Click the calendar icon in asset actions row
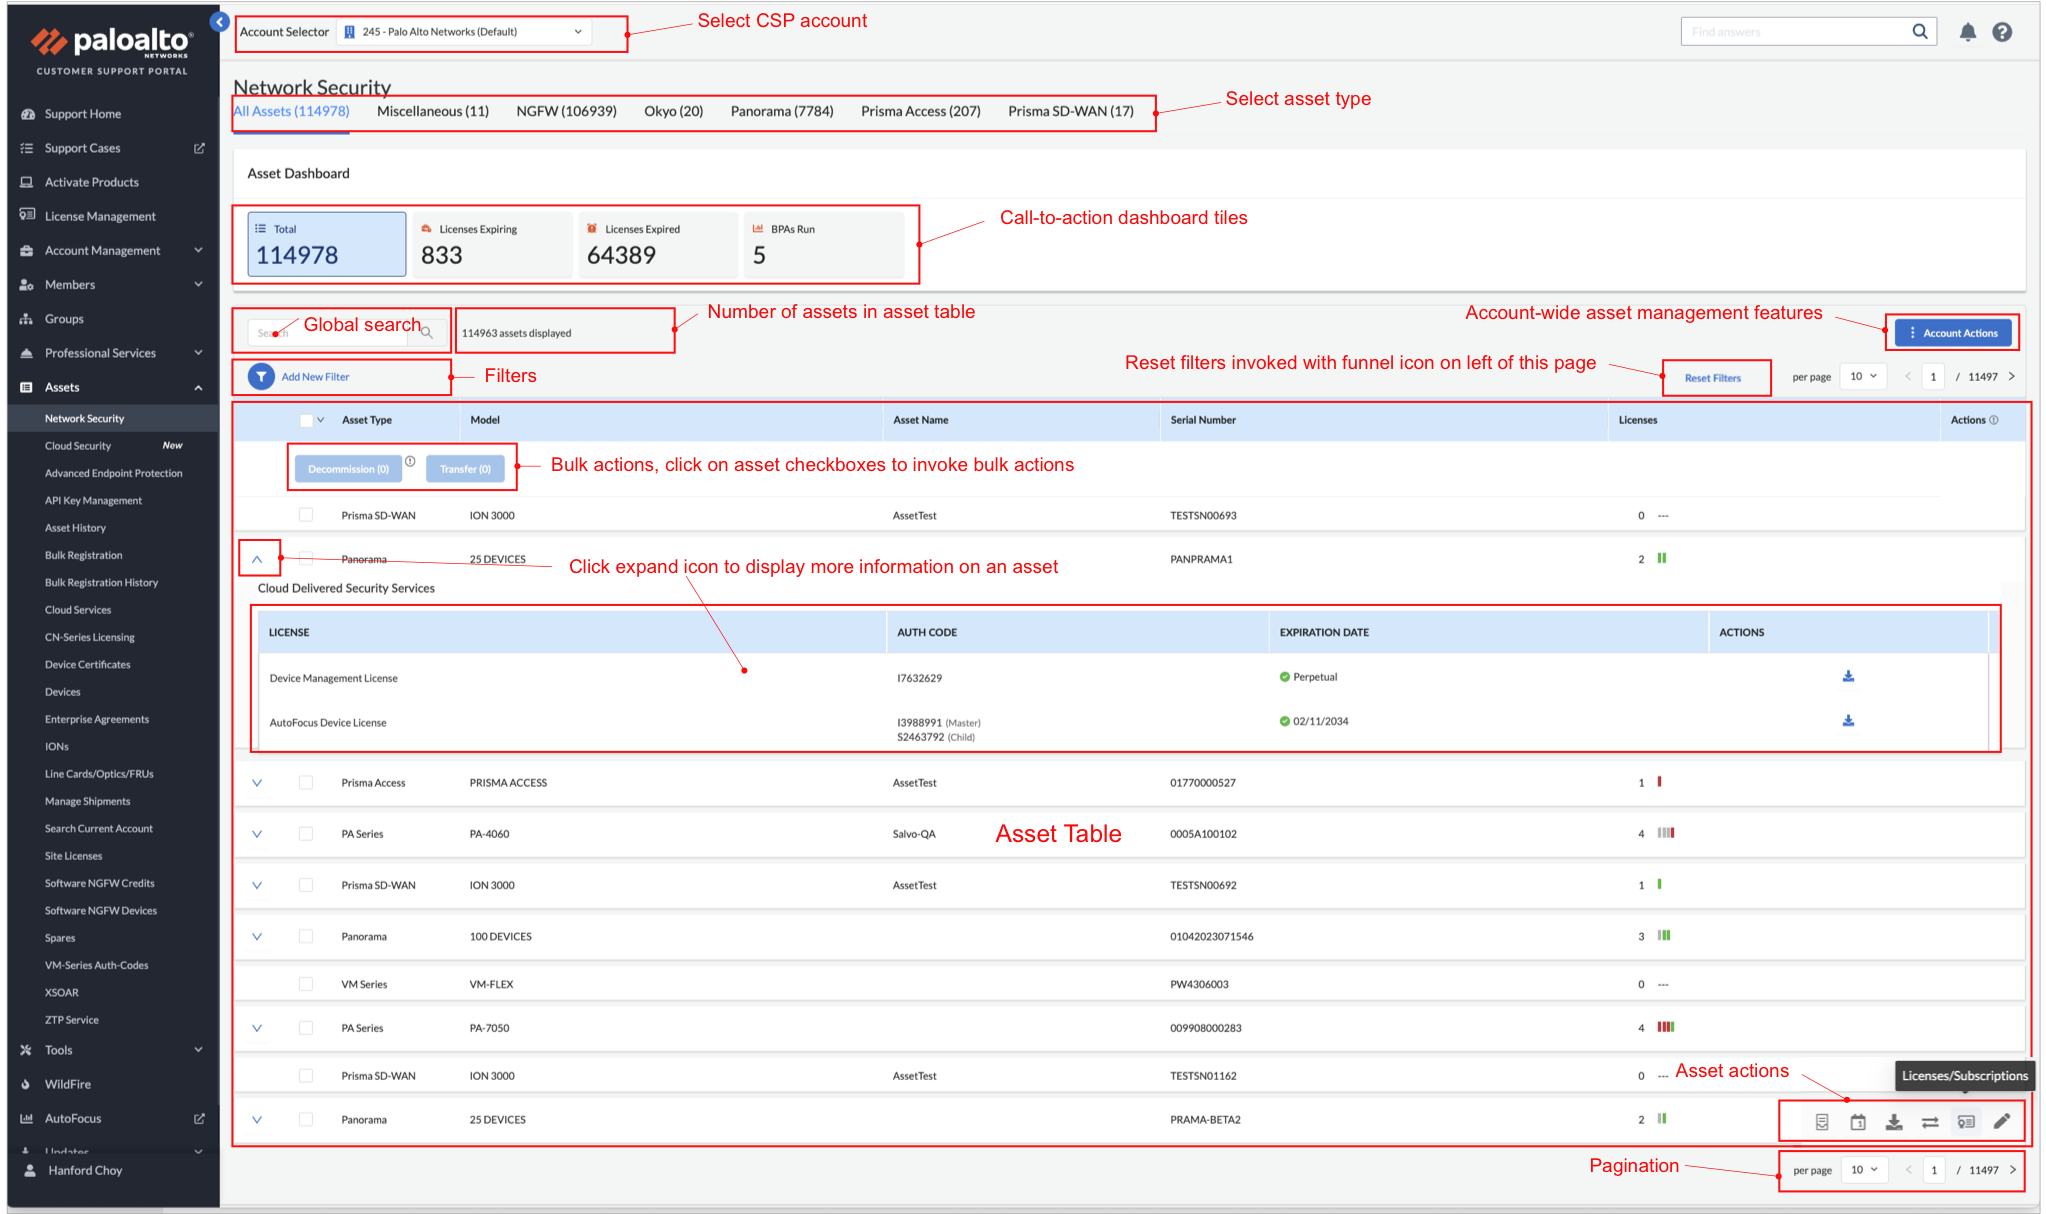 [x=1857, y=1121]
